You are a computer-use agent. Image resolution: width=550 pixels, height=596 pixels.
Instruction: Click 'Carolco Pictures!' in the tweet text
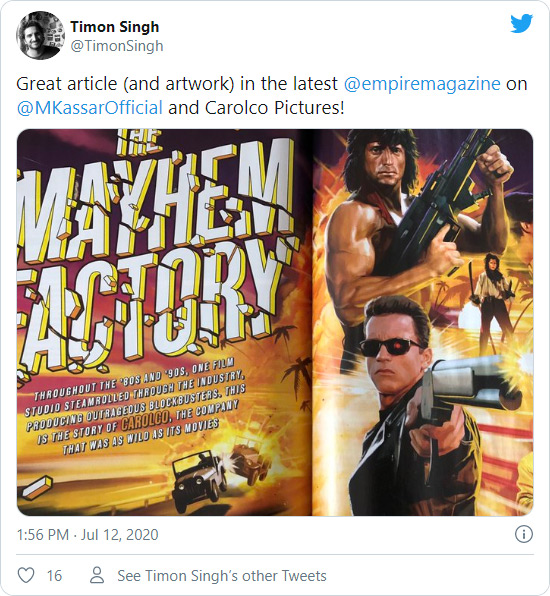pos(274,108)
